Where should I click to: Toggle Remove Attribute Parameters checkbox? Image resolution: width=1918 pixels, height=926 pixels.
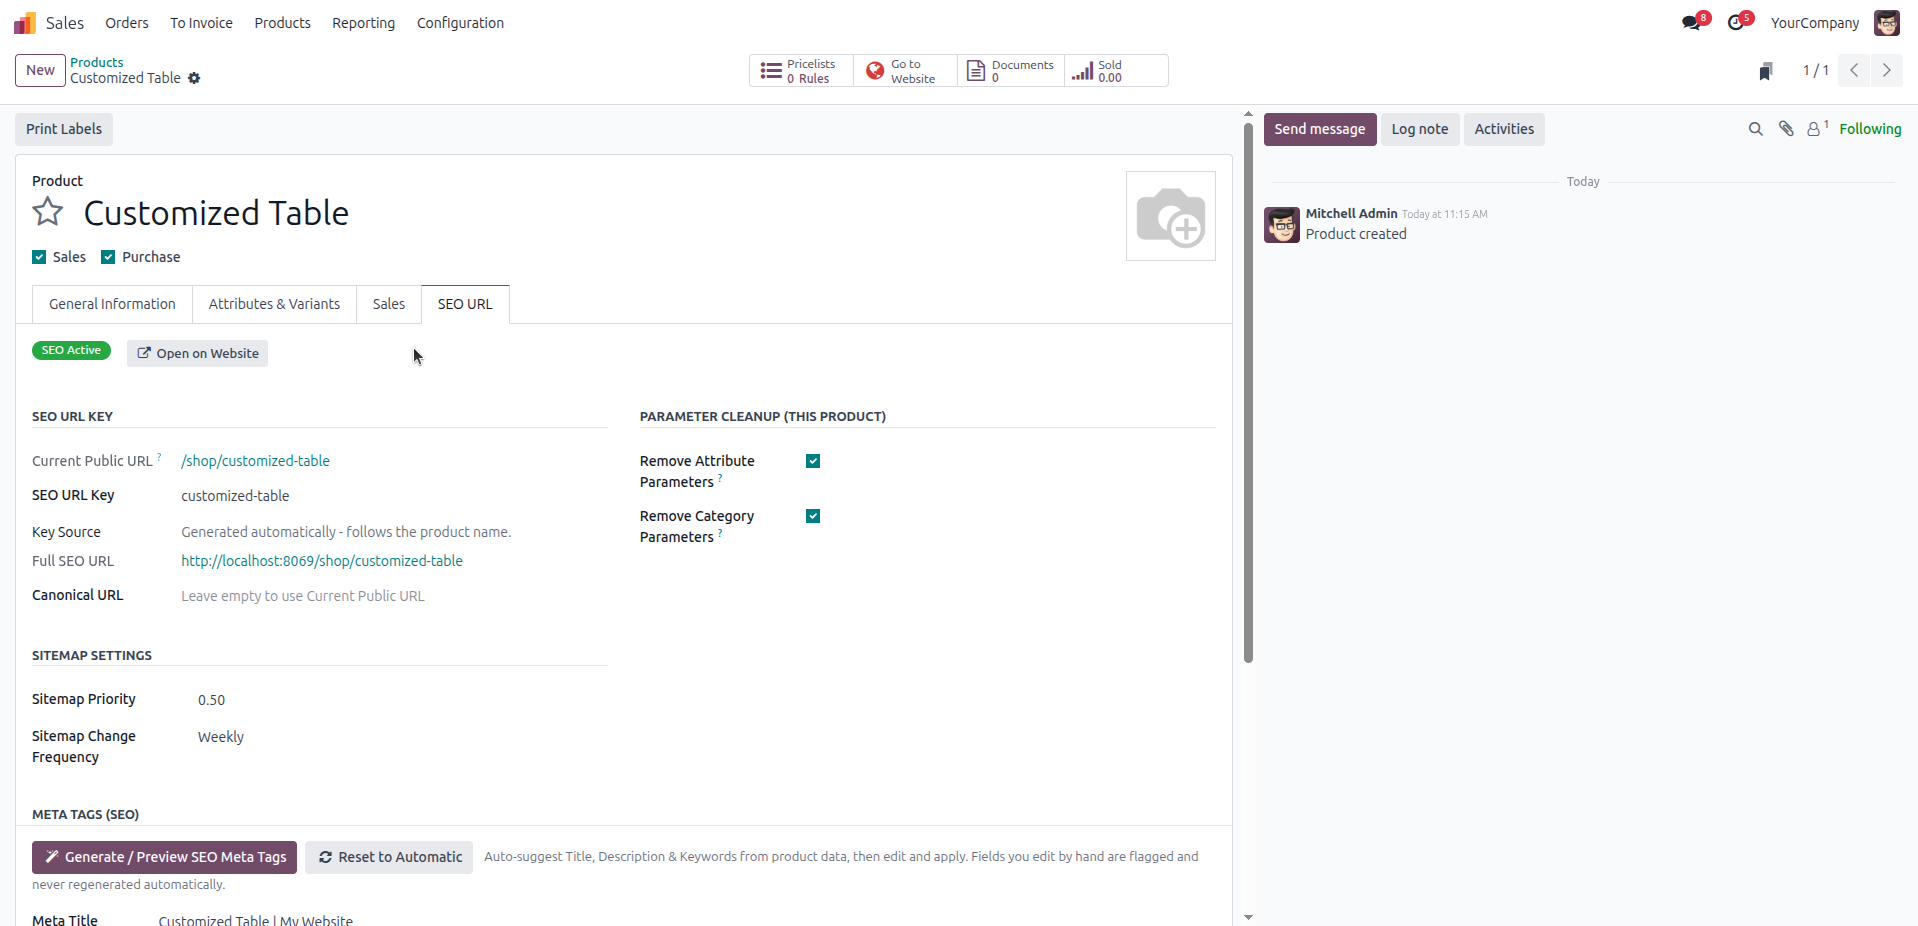(813, 461)
